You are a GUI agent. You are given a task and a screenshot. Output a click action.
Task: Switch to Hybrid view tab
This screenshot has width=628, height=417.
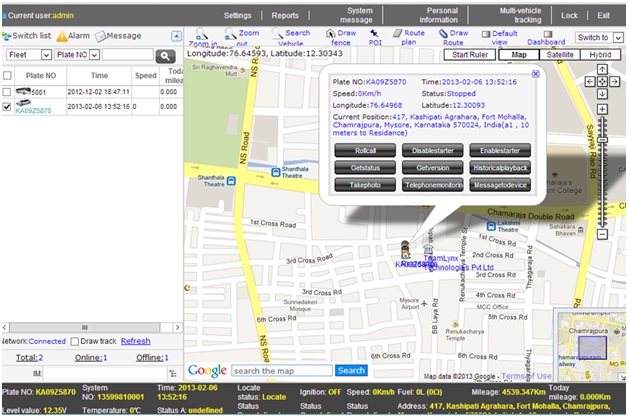point(600,55)
